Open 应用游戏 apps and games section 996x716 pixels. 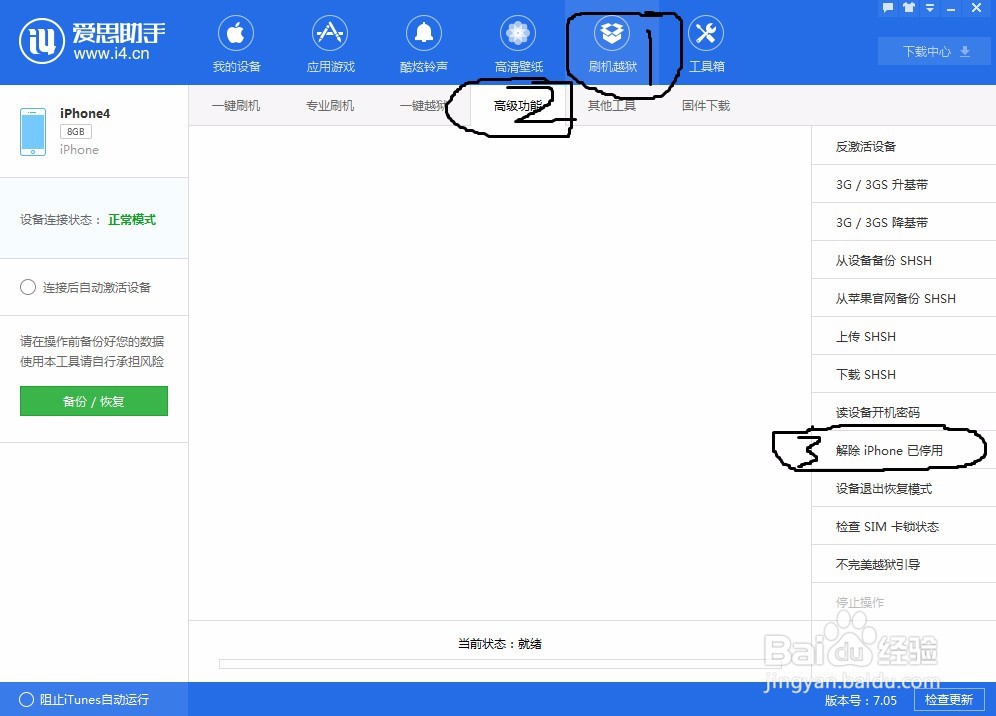(330, 44)
